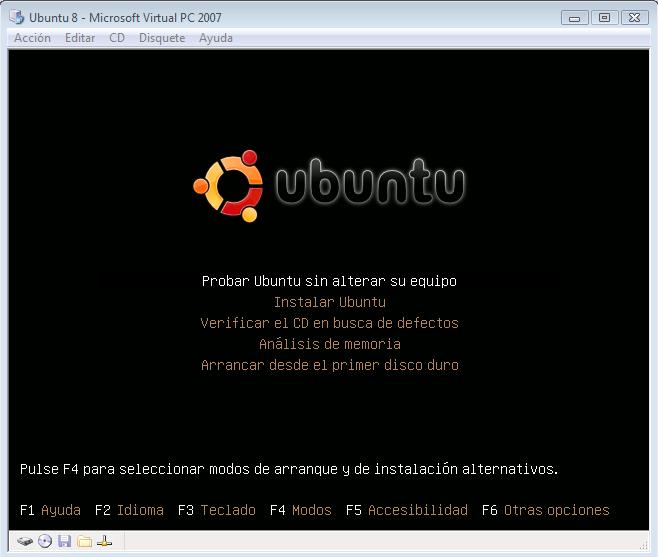Select 'Verificar el CD en busca de defectos'
This screenshot has height=557, width=658.
tap(329, 323)
